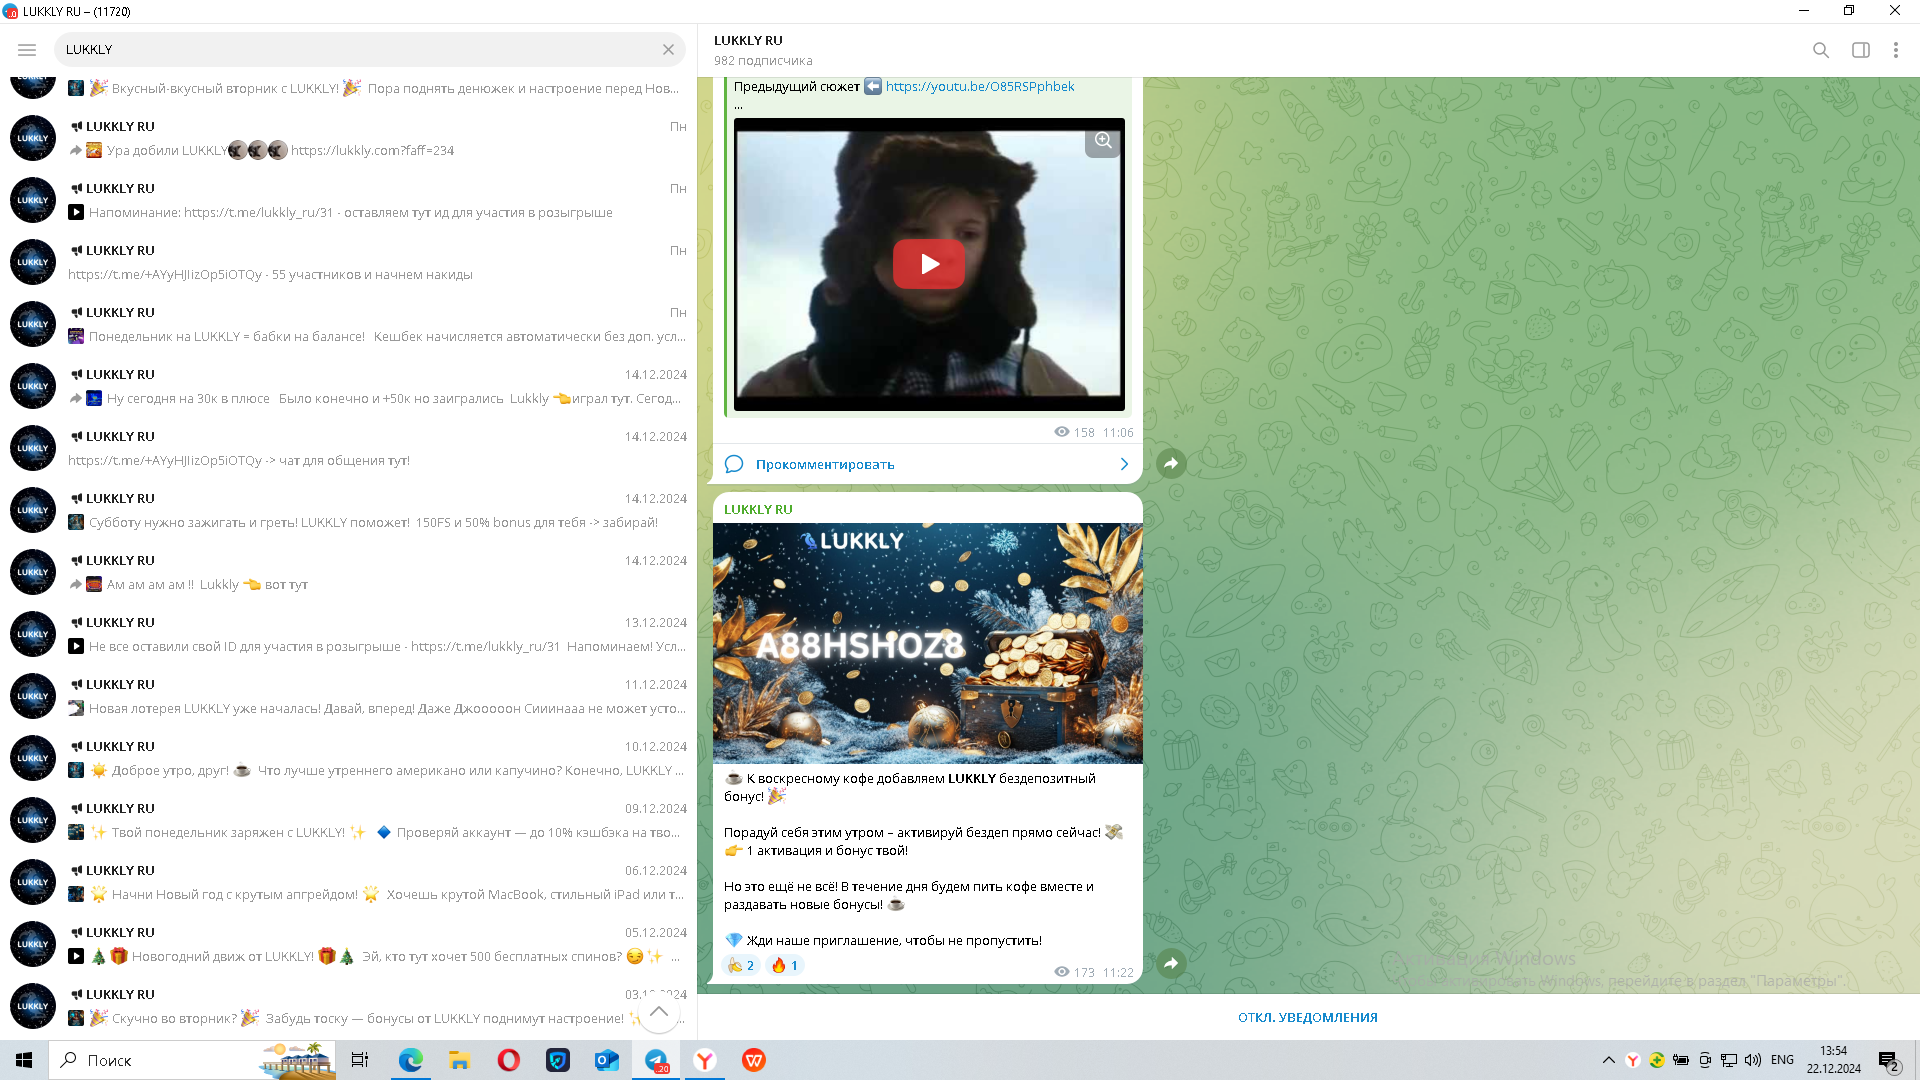Click ОТКЛ. УВЕДОМЛЕНИЯ to mute channel
The height and width of the screenshot is (1080, 1920).
[x=1307, y=1017]
